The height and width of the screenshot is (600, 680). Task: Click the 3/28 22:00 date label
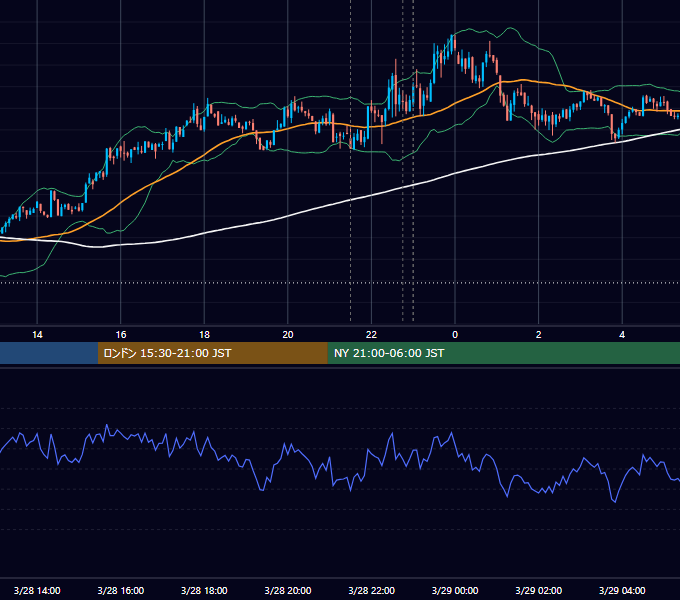pyautogui.click(x=372, y=590)
